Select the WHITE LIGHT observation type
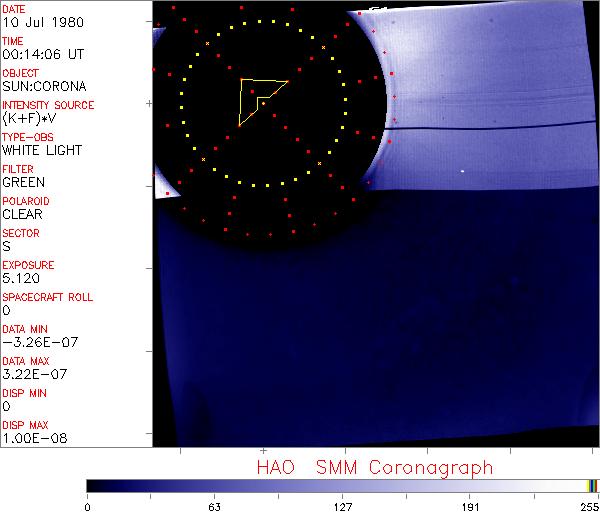 coord(42,150)
